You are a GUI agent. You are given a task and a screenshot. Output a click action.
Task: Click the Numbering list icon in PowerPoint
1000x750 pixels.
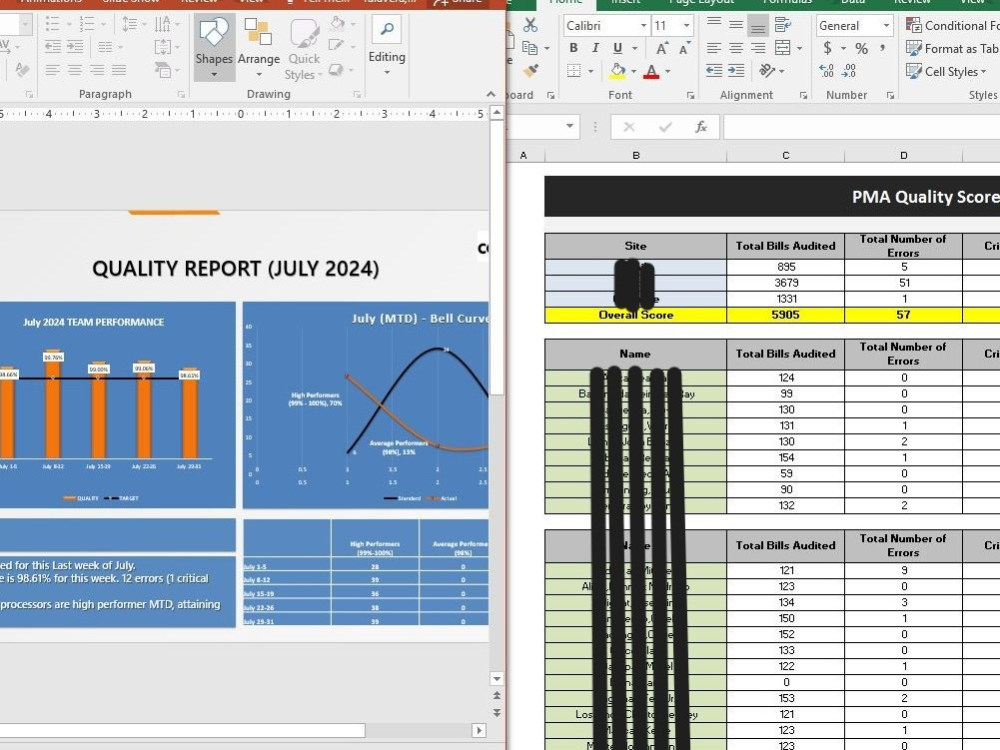tap(87, 25)
